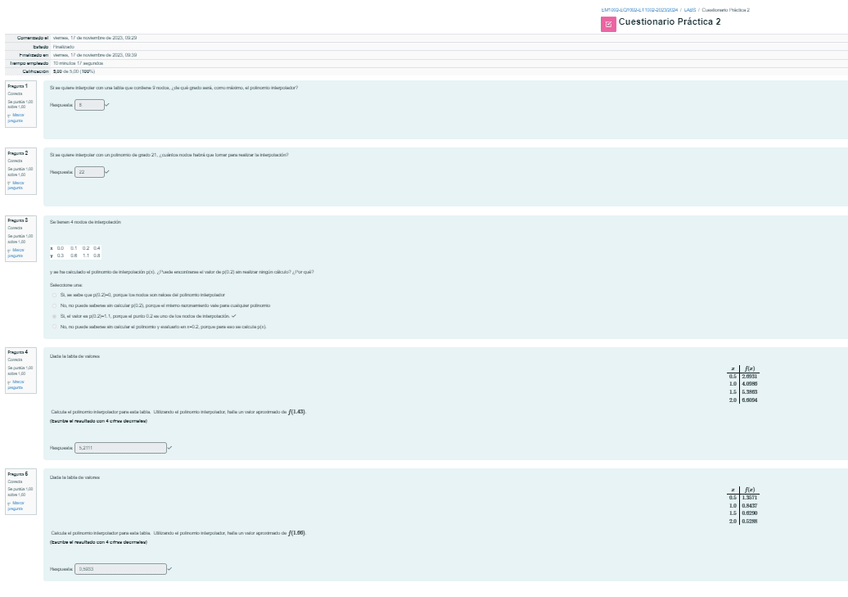Flag Pregunta 2 with Marcar pregunta

(x=16, y=185)
